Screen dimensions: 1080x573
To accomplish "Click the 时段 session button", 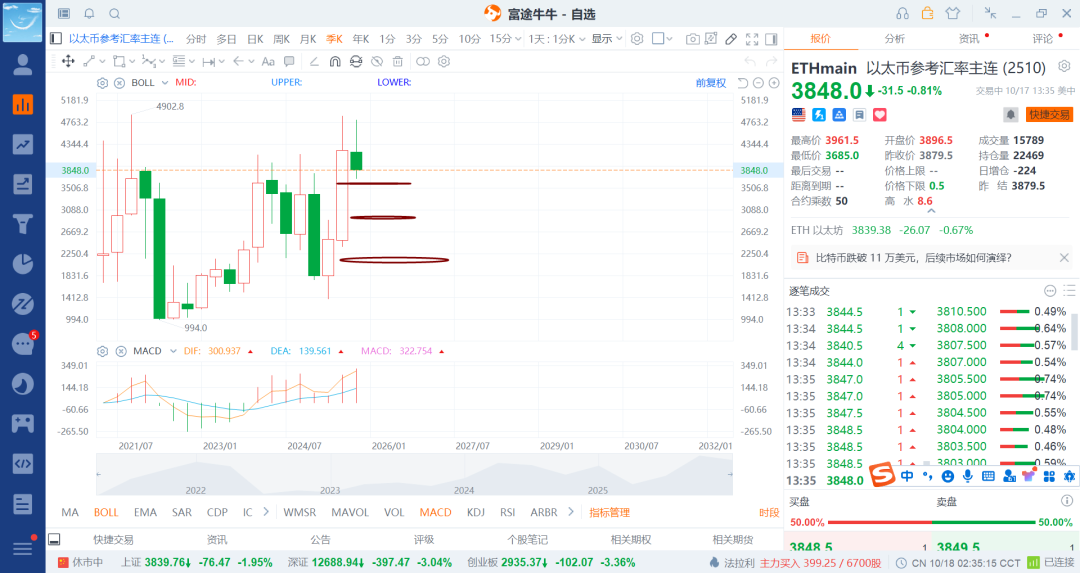I will click(769, 512).
